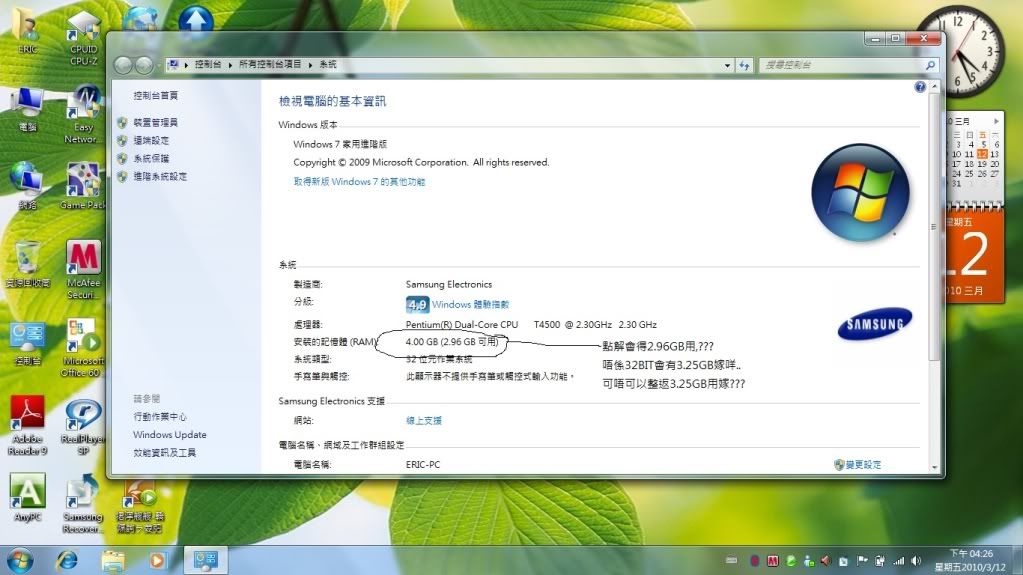1023x575 pixels.
Task: Open 系統保護 (System protection) link
Action: point(151,159)
